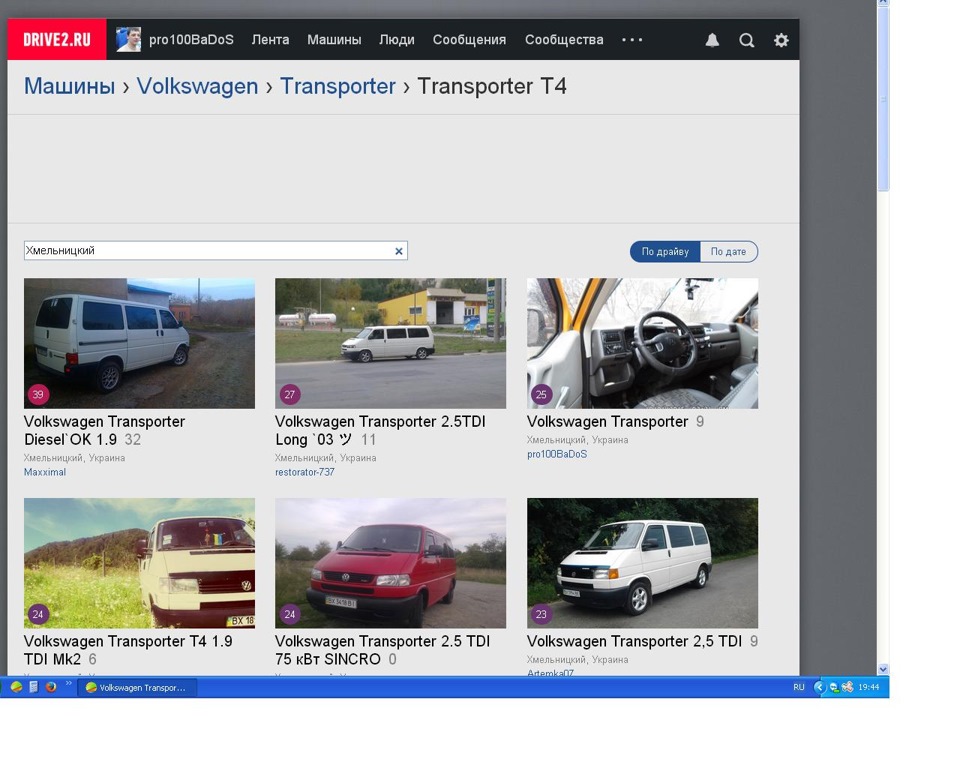Click the document quick launch icon

tap(34, 687)
